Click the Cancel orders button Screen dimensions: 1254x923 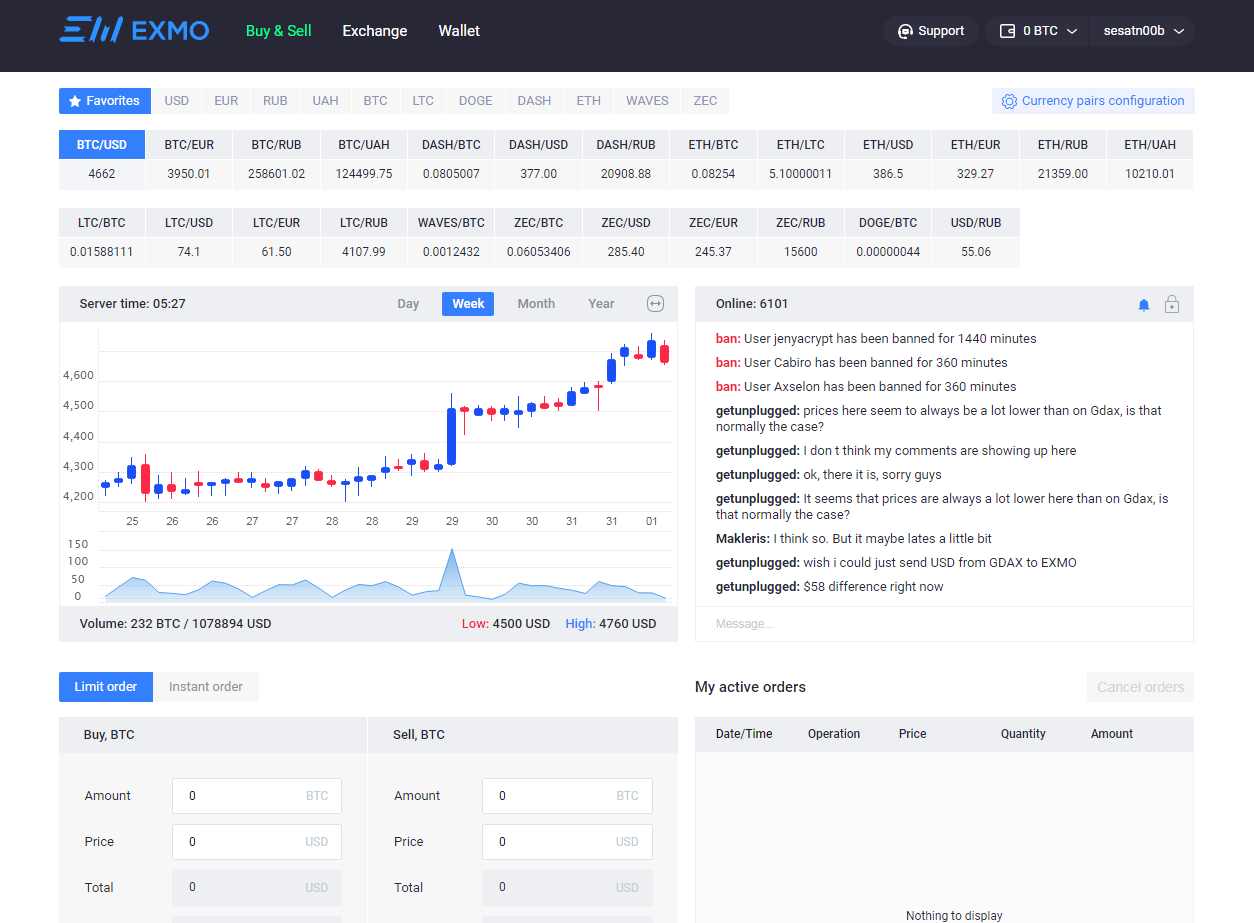pyautogui.click(x=1140, y=687)
